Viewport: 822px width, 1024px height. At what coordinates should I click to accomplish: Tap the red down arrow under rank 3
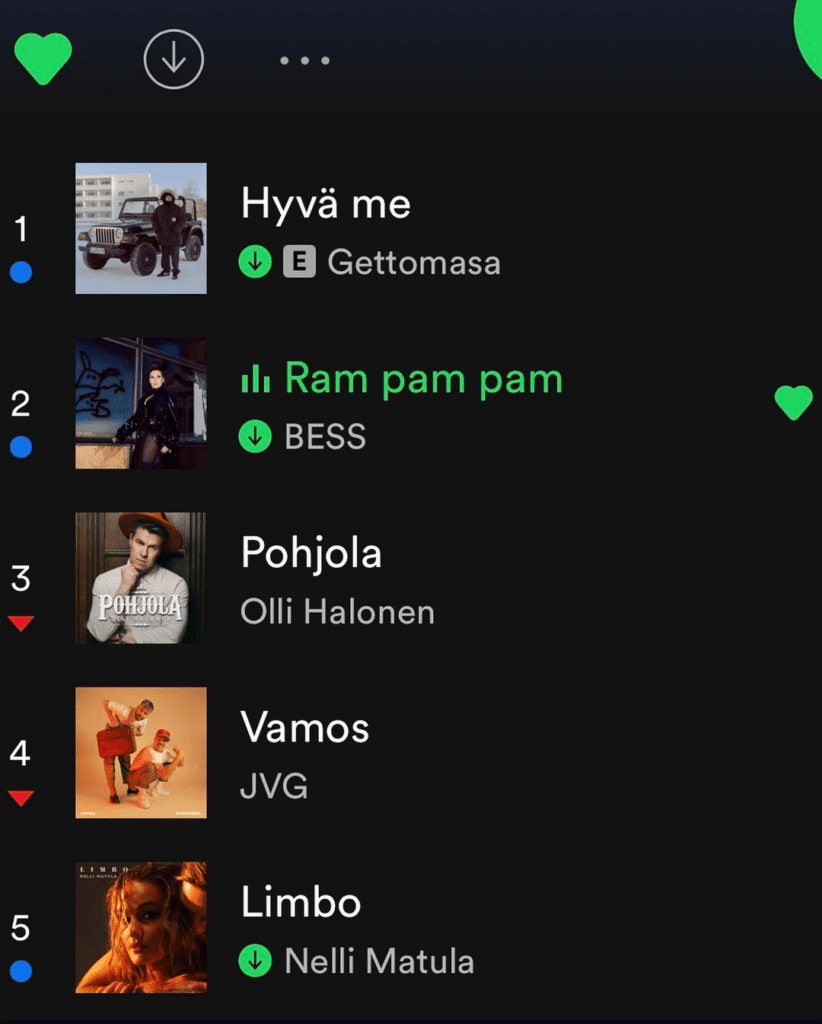coord(21,624)
